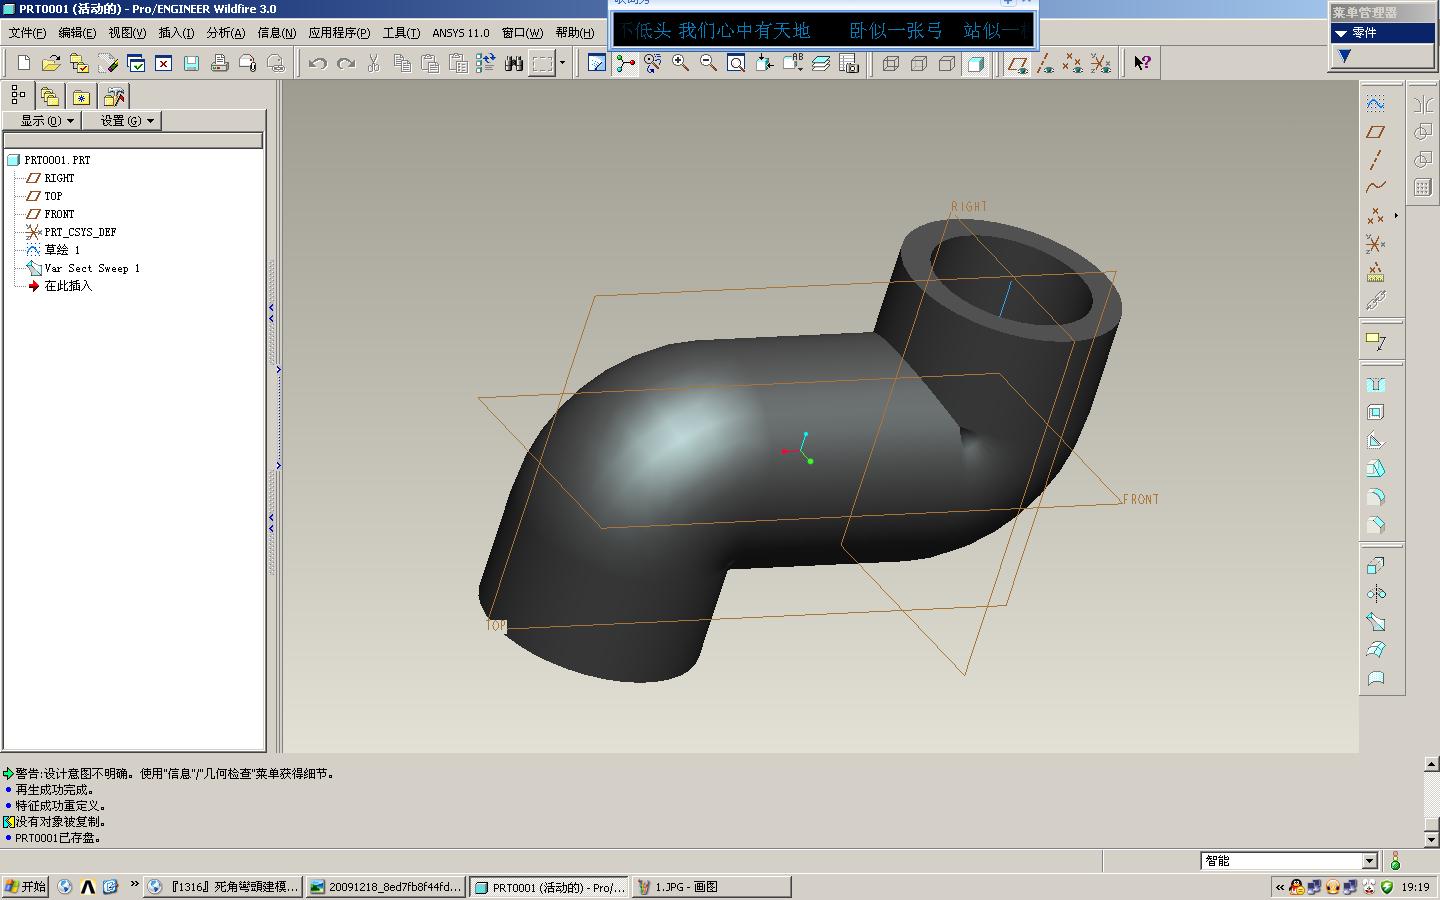Toggle orient mode icon
1440x900 pixels.
click(x=653, y=63)
